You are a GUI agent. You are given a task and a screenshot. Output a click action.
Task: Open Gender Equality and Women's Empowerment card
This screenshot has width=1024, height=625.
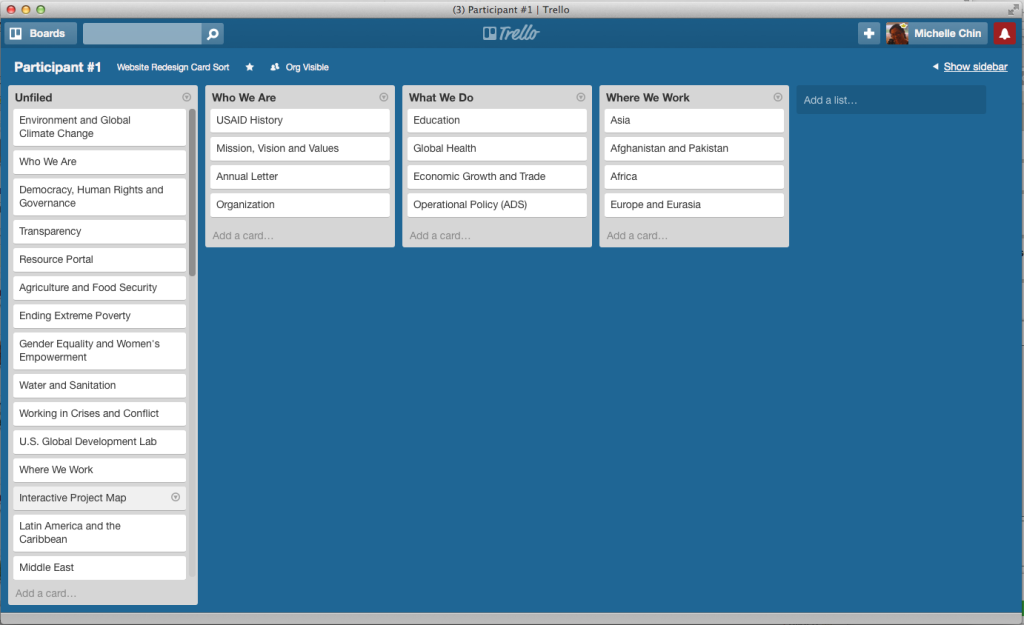99,351
